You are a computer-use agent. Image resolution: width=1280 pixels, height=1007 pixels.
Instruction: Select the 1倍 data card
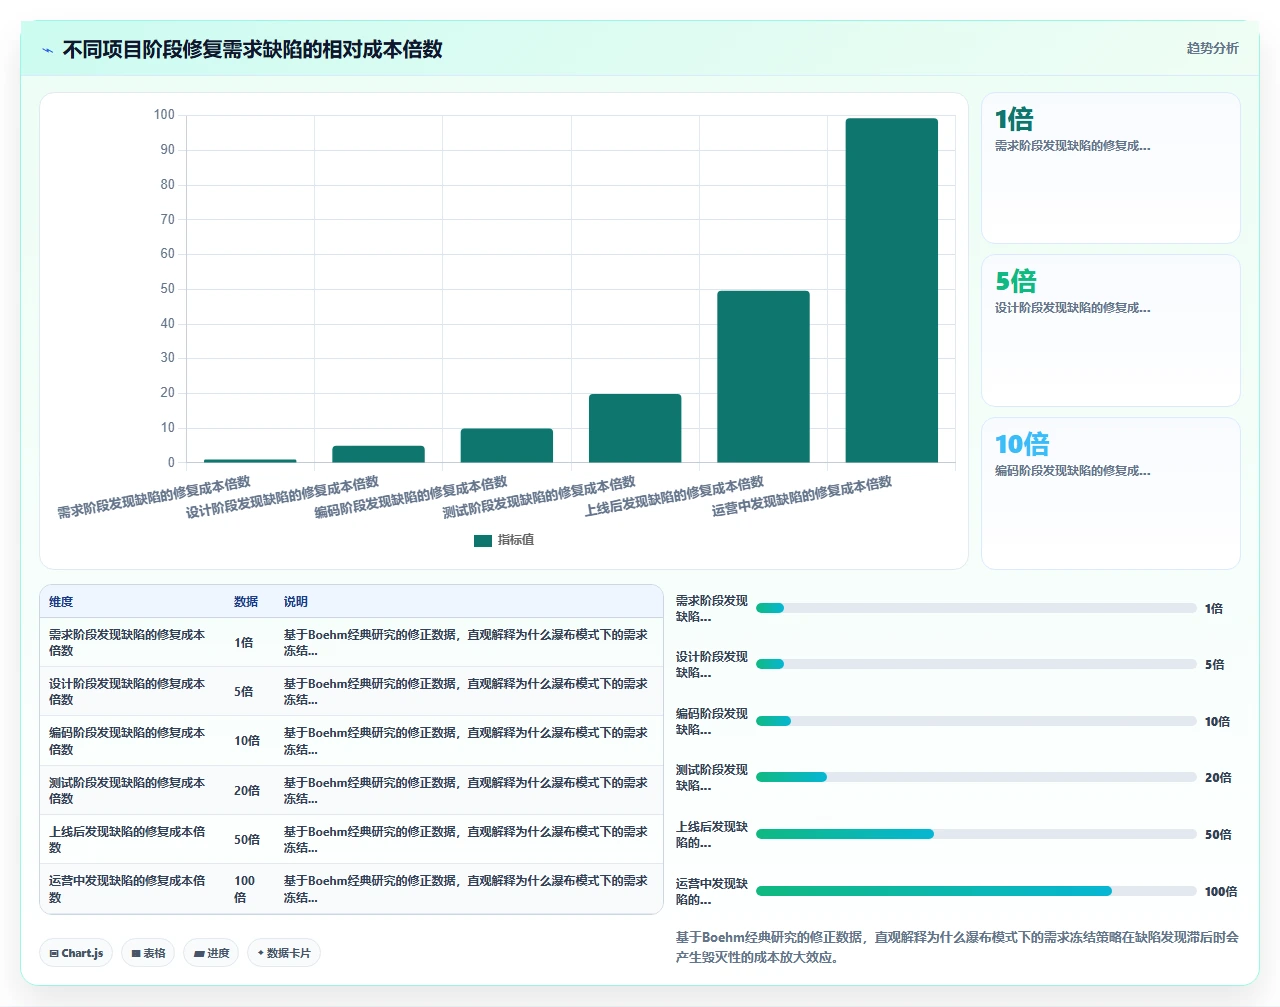[x=1111, y=168]
